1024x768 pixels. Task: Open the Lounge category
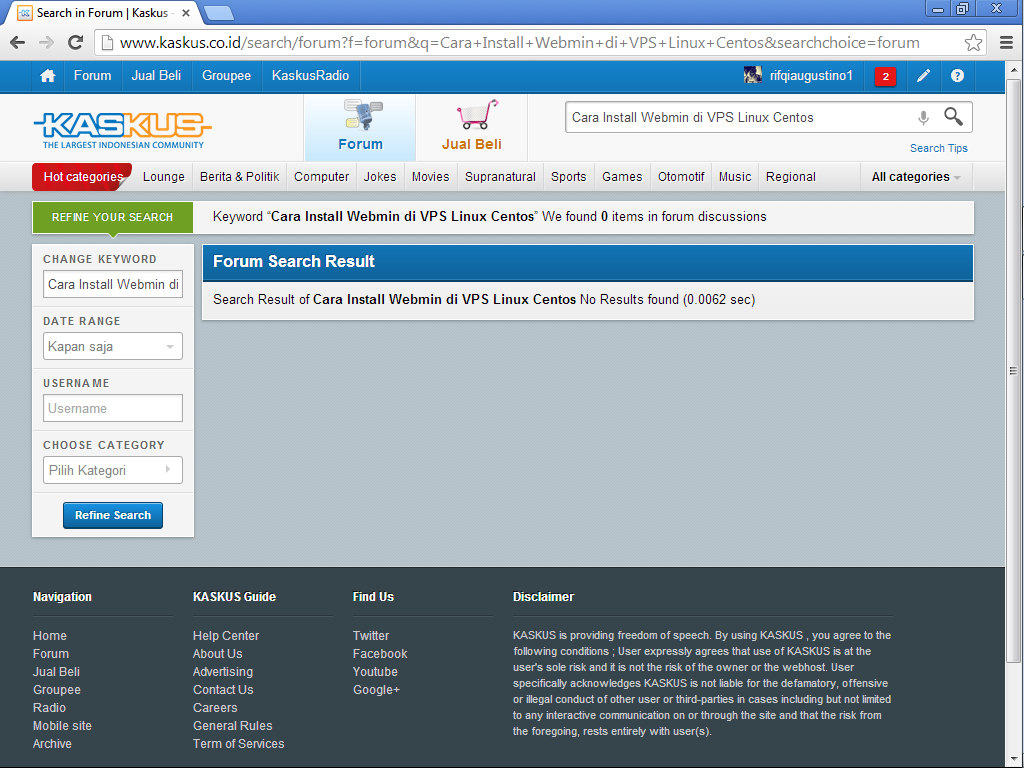pyautogui.click(x=163, y=177)
